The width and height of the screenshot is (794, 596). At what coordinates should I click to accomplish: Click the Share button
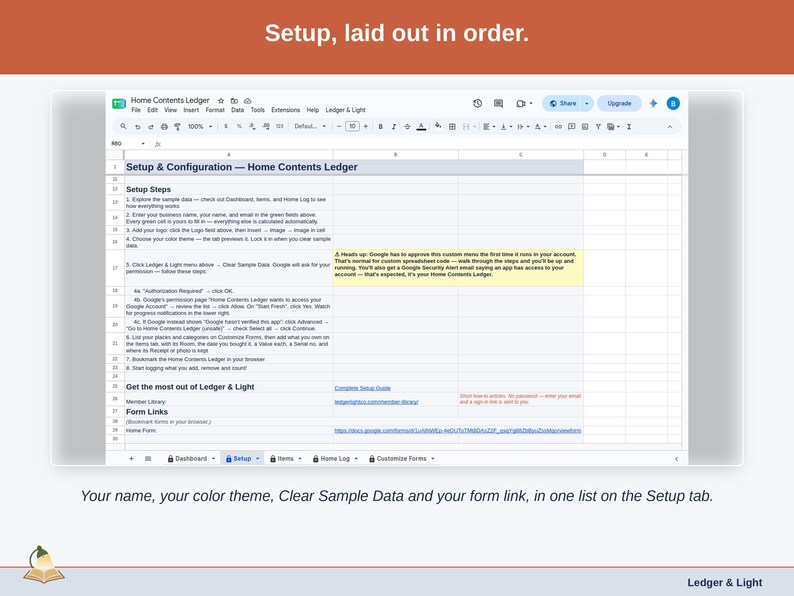[x=562, y=103]
